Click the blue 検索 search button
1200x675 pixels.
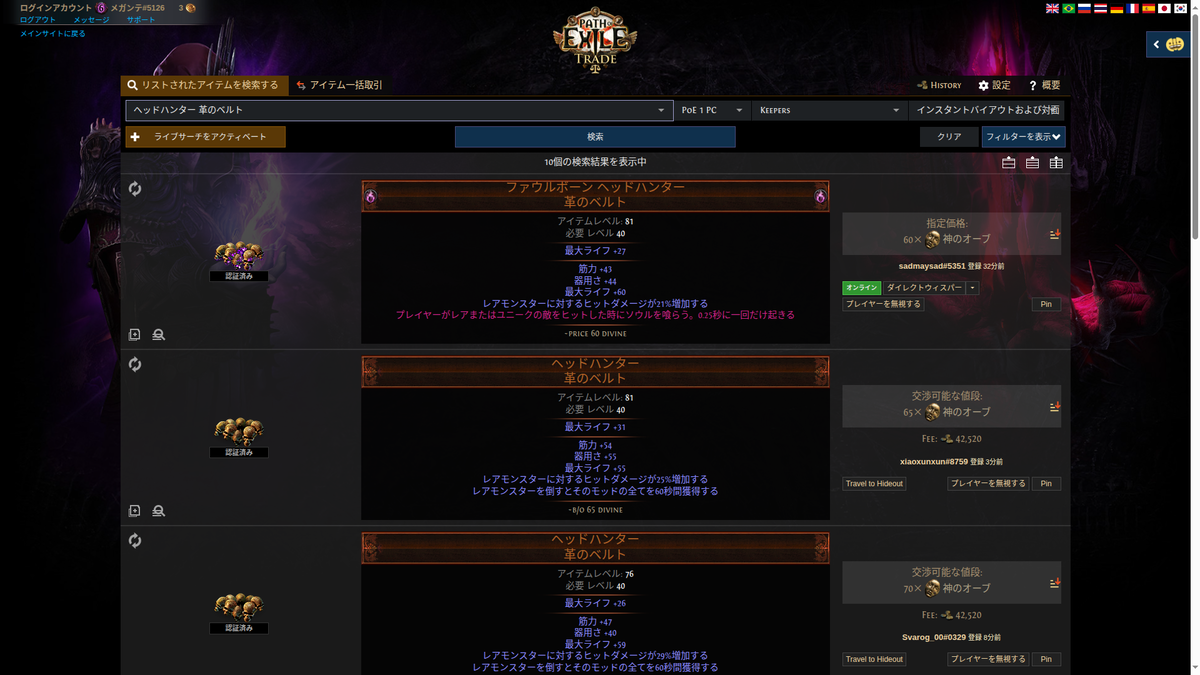point(595,137)
